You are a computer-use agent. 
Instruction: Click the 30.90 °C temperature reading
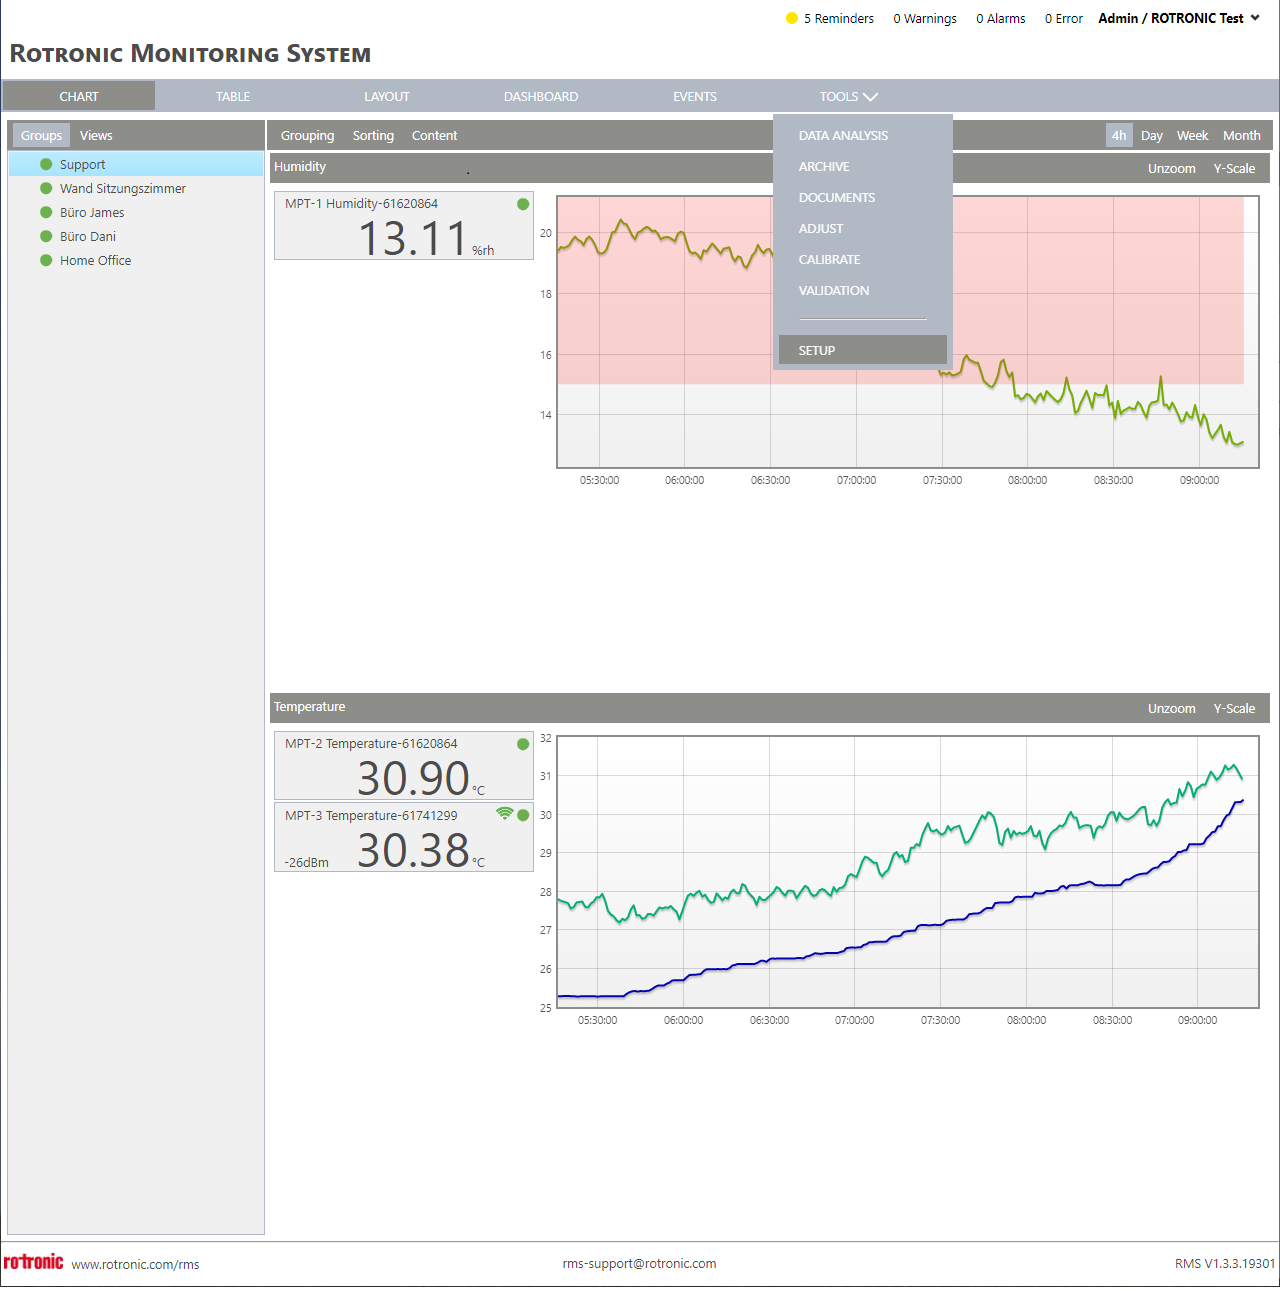421,778
